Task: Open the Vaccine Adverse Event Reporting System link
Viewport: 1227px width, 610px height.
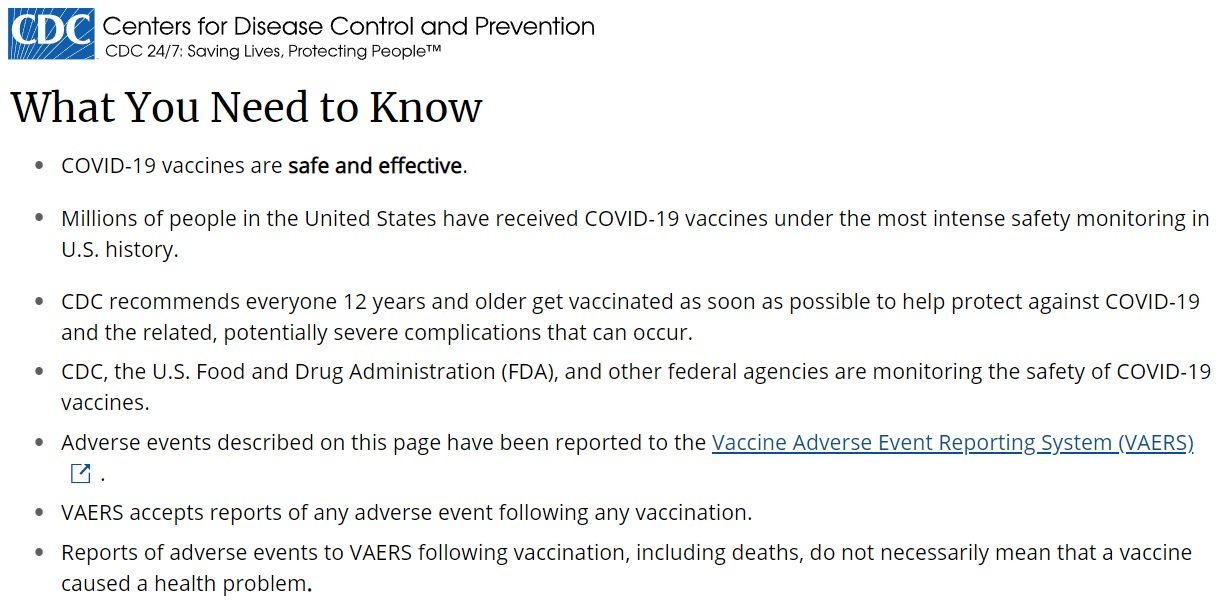Action: [952, 443]
